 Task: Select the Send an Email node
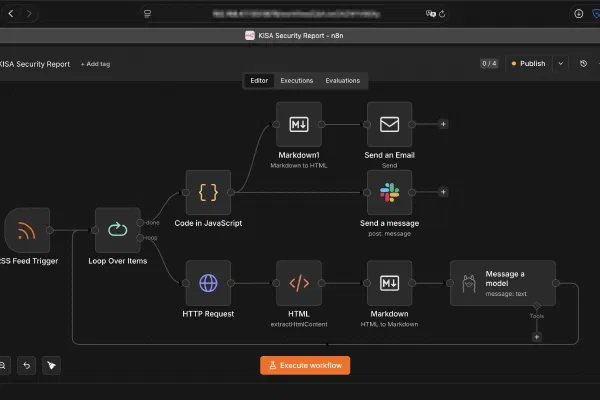click(x=390, y=124)
